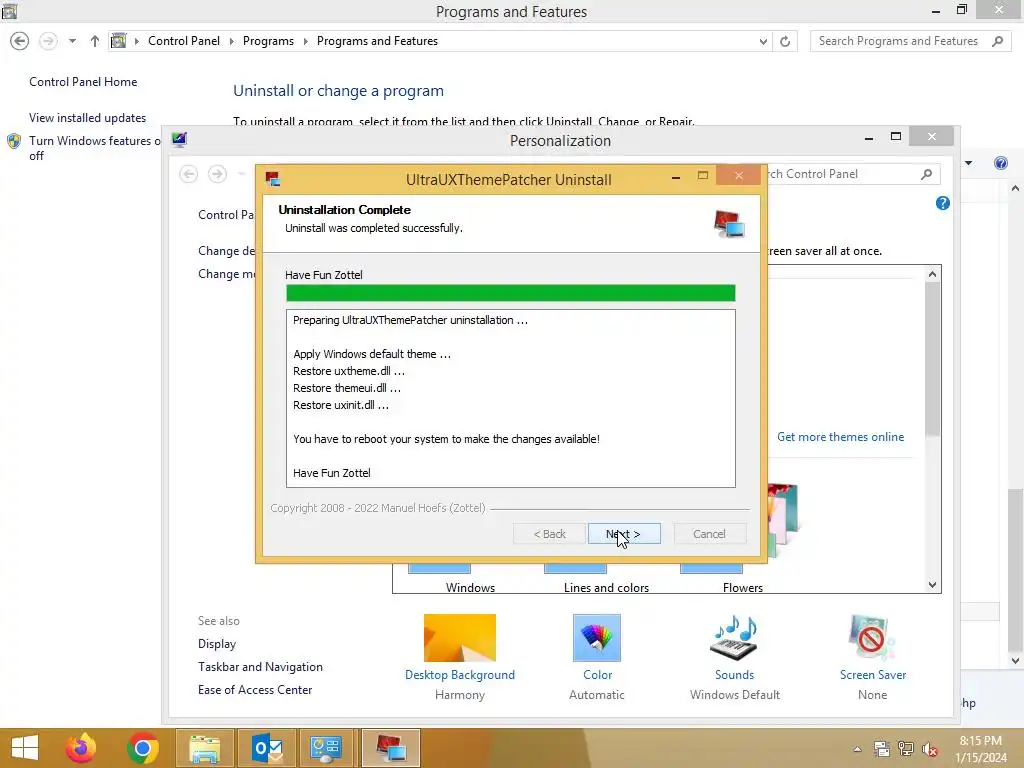Screen dimensions: 1024x768
Task: Click Control Panel breadcrumb
Action: (184, 41)
